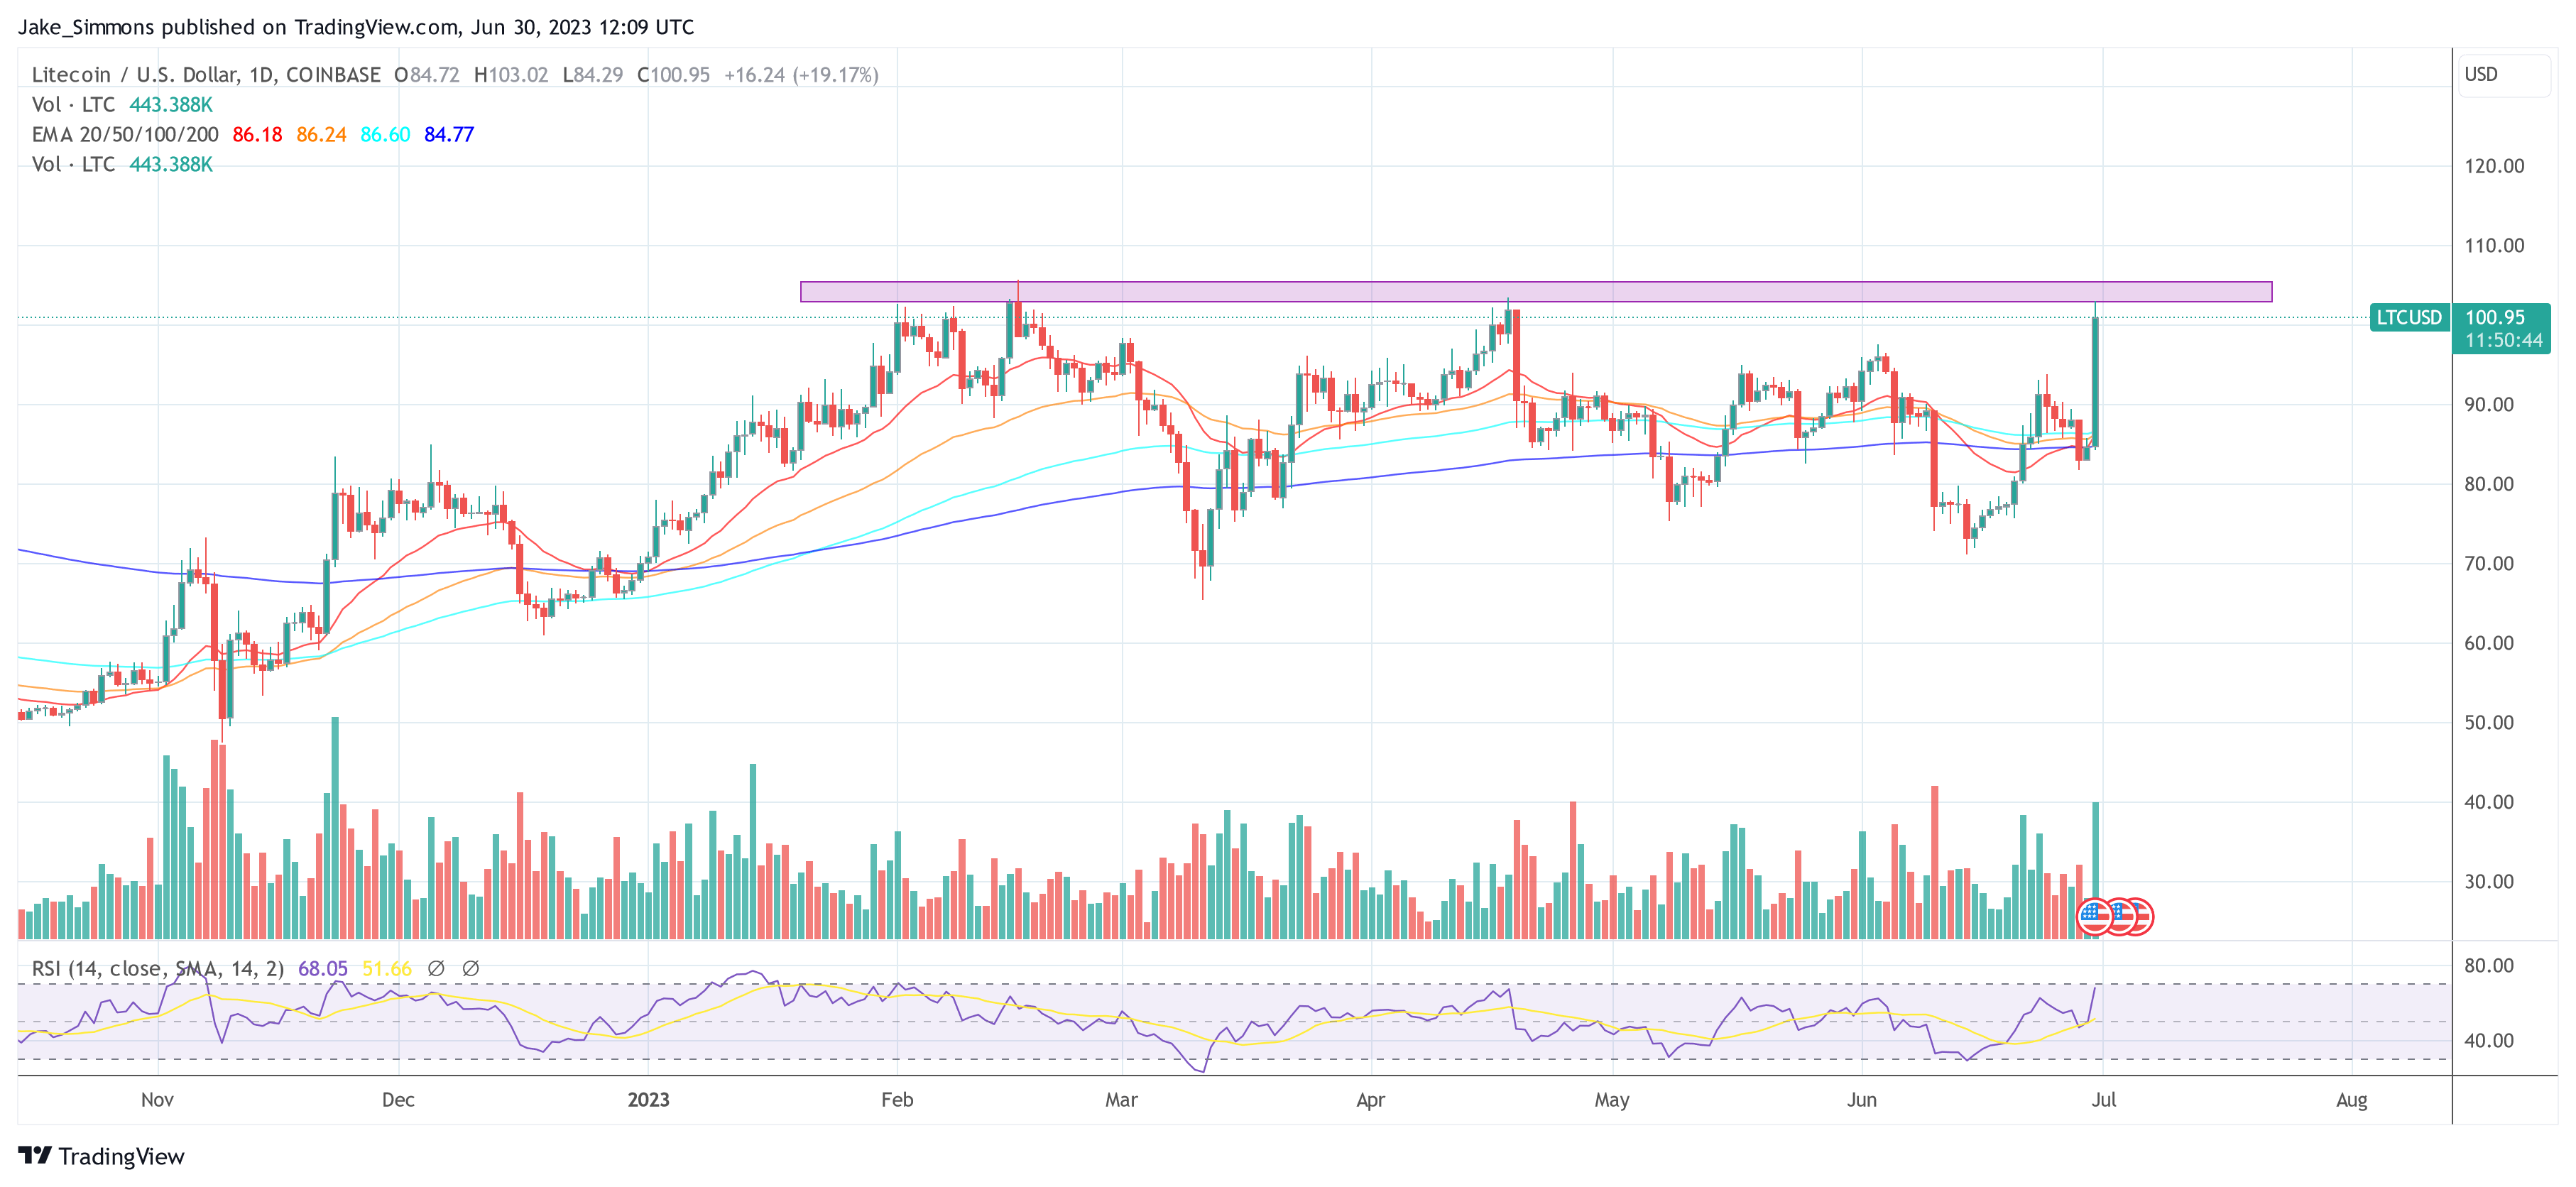Click the TradingView logo at bottom left
The height and width of the screenshot is (1187, 2576).
point(101,1156)
